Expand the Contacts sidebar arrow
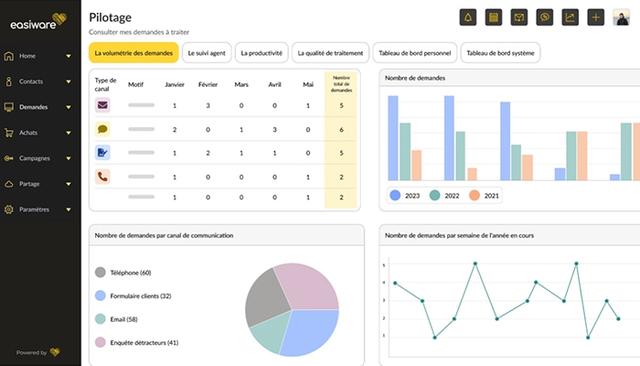Screen dimensions: 640x366 point(69,82)
